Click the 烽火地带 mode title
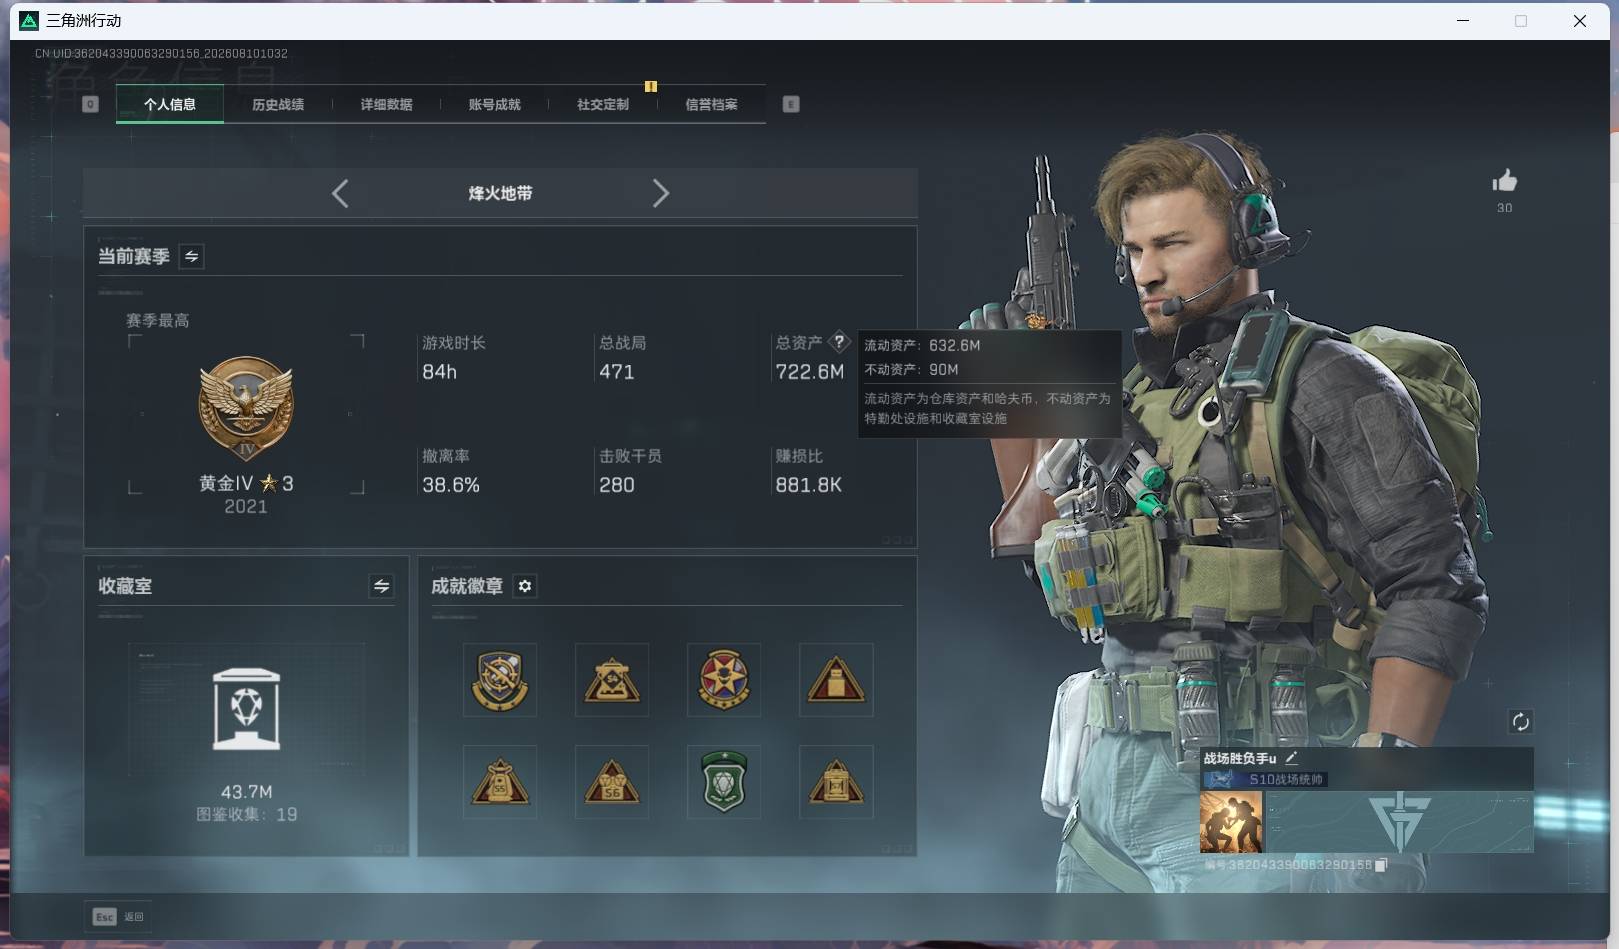The height and width of the screenshot is (949, 1619). click(x=500, y=193)
